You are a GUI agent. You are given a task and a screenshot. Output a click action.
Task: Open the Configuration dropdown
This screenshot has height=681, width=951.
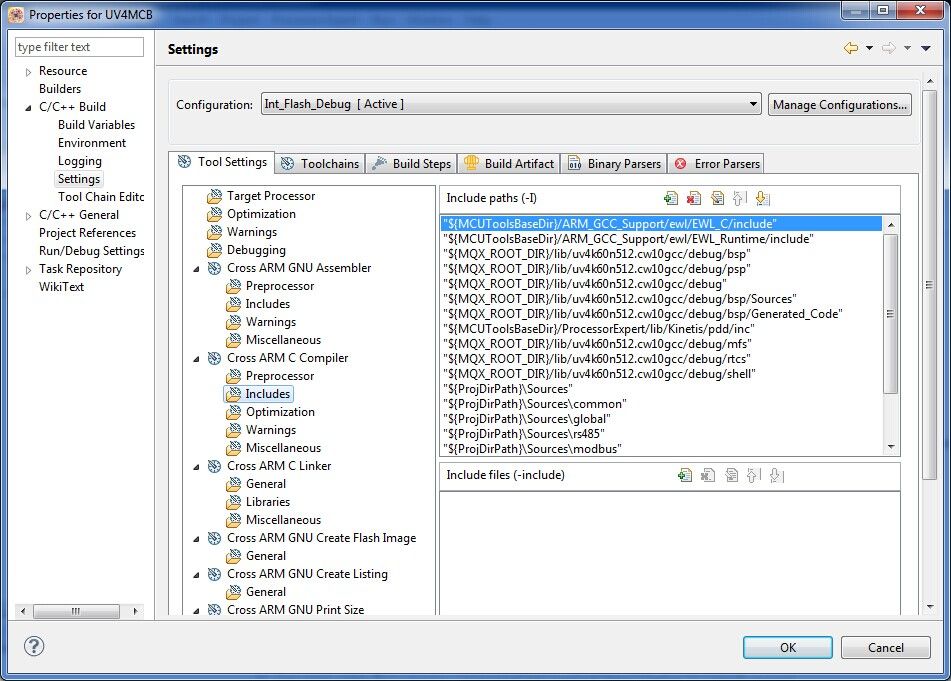coord(511,104)
